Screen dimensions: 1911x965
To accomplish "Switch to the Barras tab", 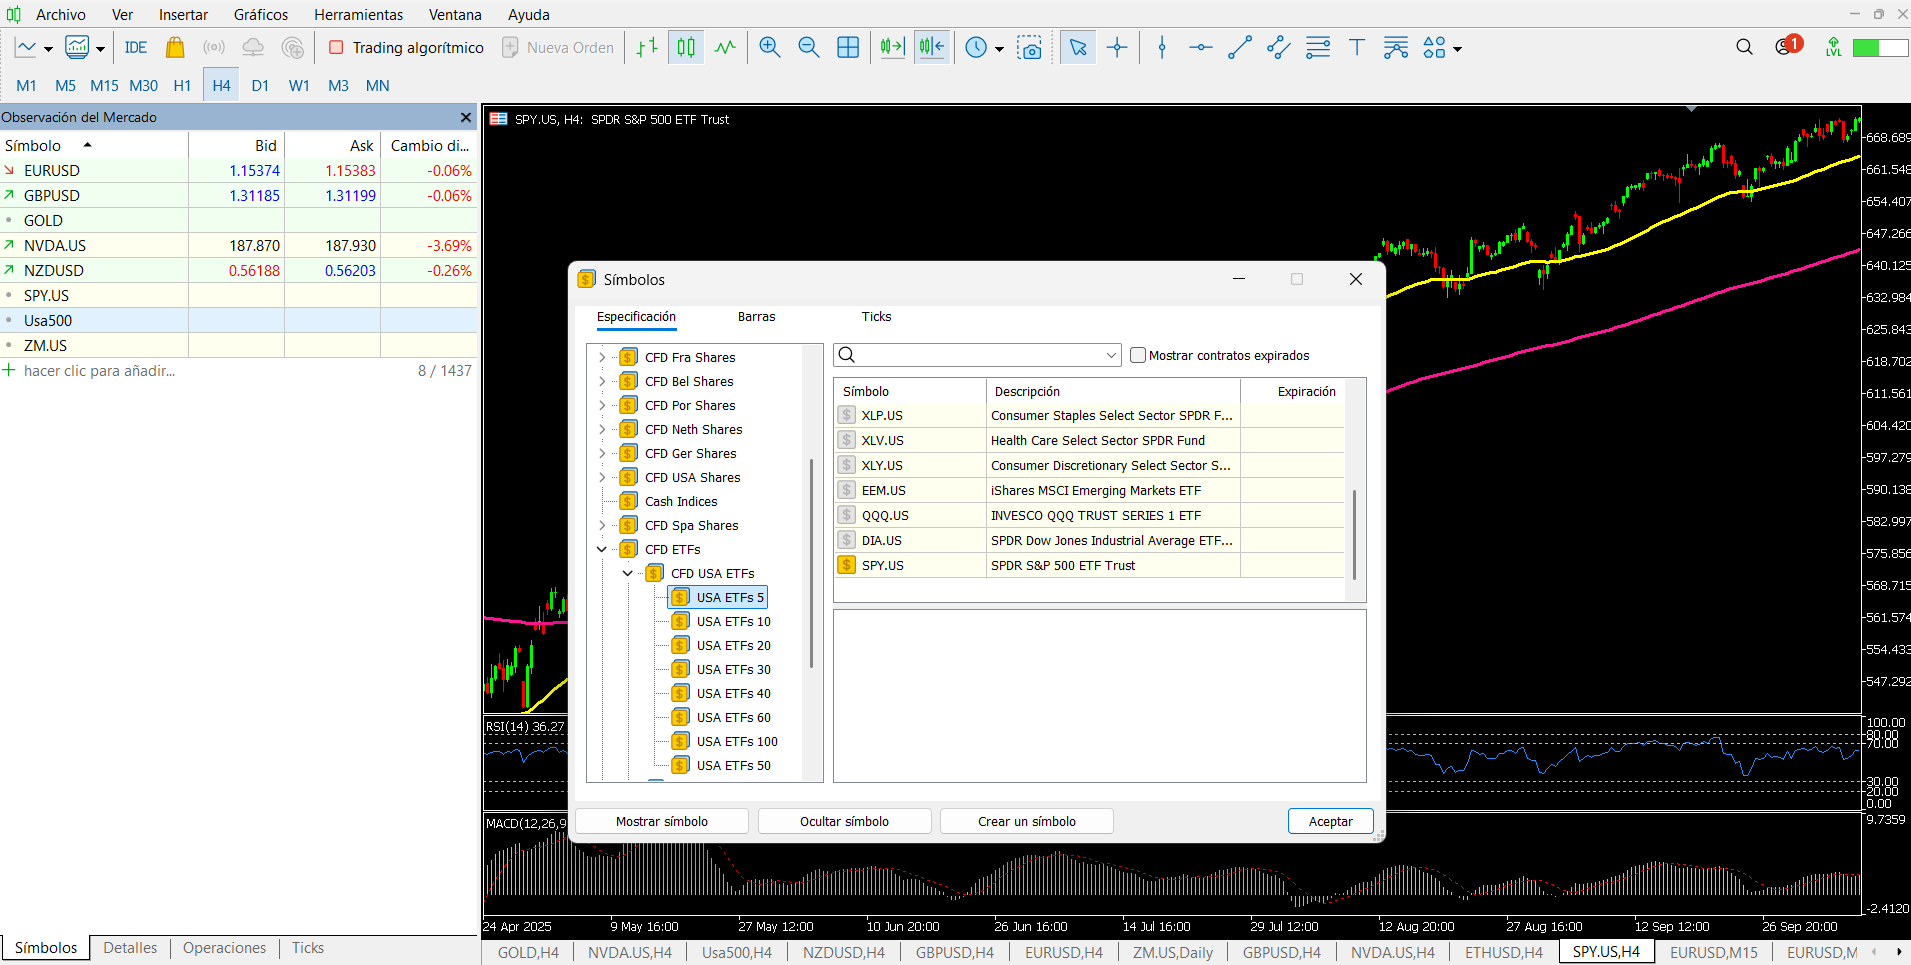I will (756, 317).
